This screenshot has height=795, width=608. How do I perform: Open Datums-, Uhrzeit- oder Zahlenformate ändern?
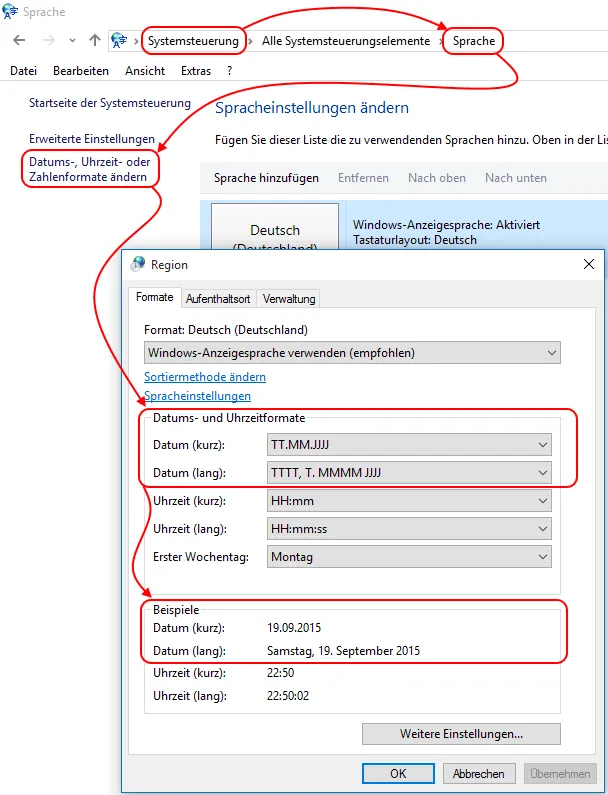[x=89, y=169]
